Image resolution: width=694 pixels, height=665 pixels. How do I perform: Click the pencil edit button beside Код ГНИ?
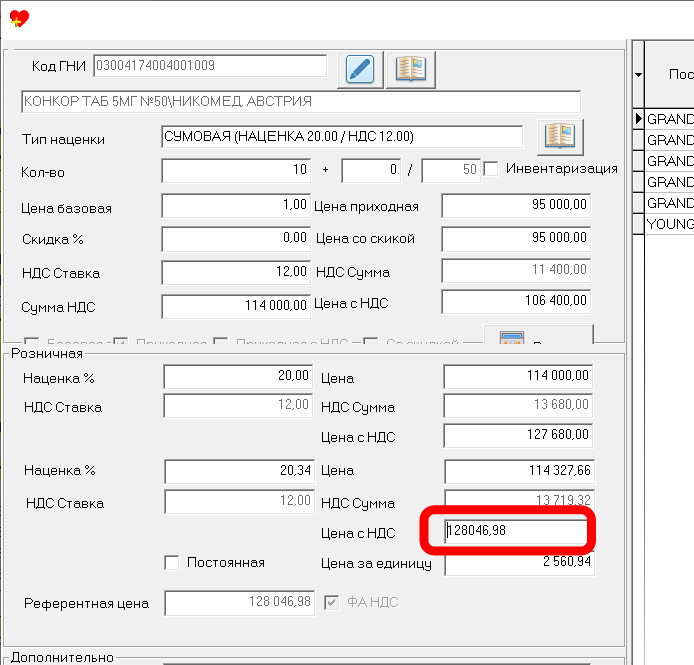click(x=360, y=70)
